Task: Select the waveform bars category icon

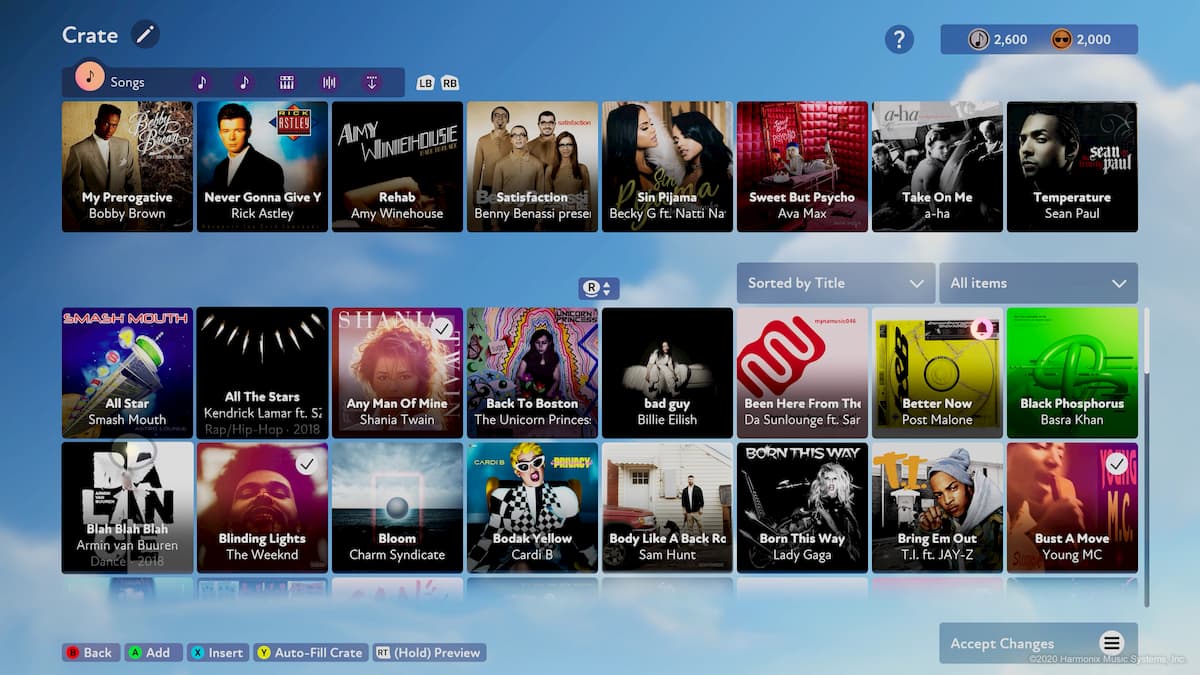Action: 329,82
